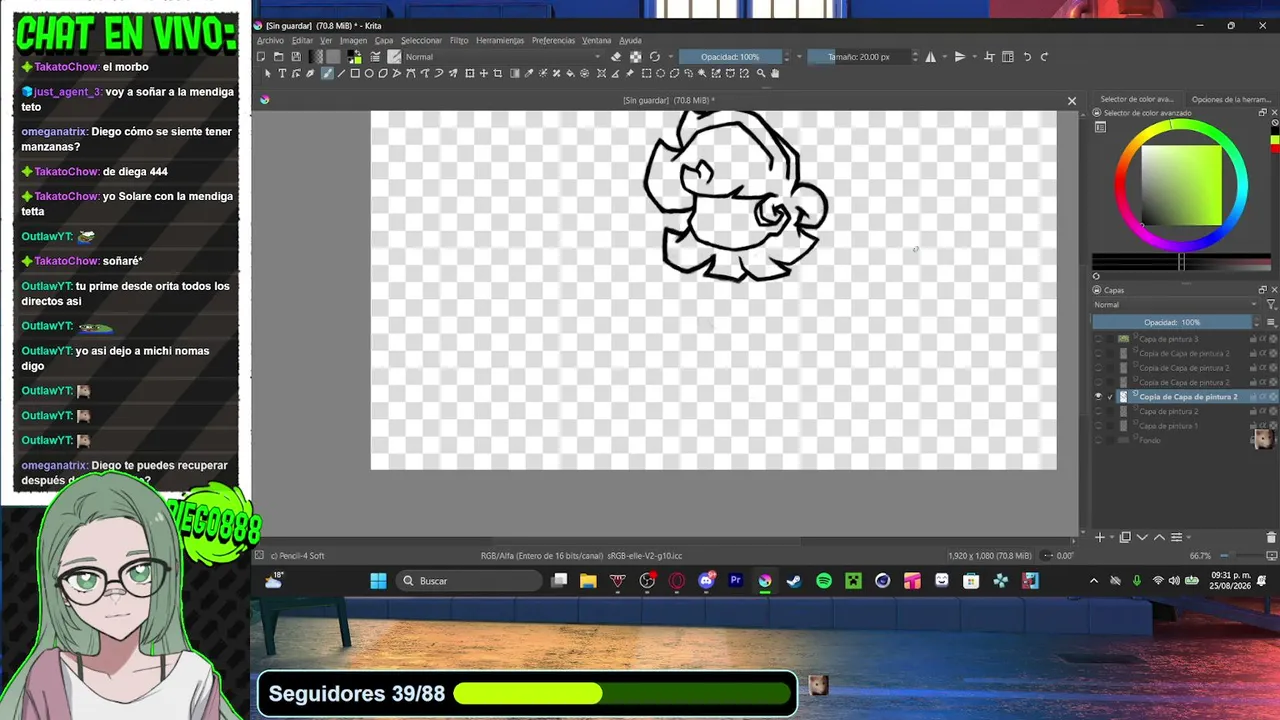This screenshot has width=1280, height=720.
Task: Open the Editar menu
Action: (x=302, y=41)
